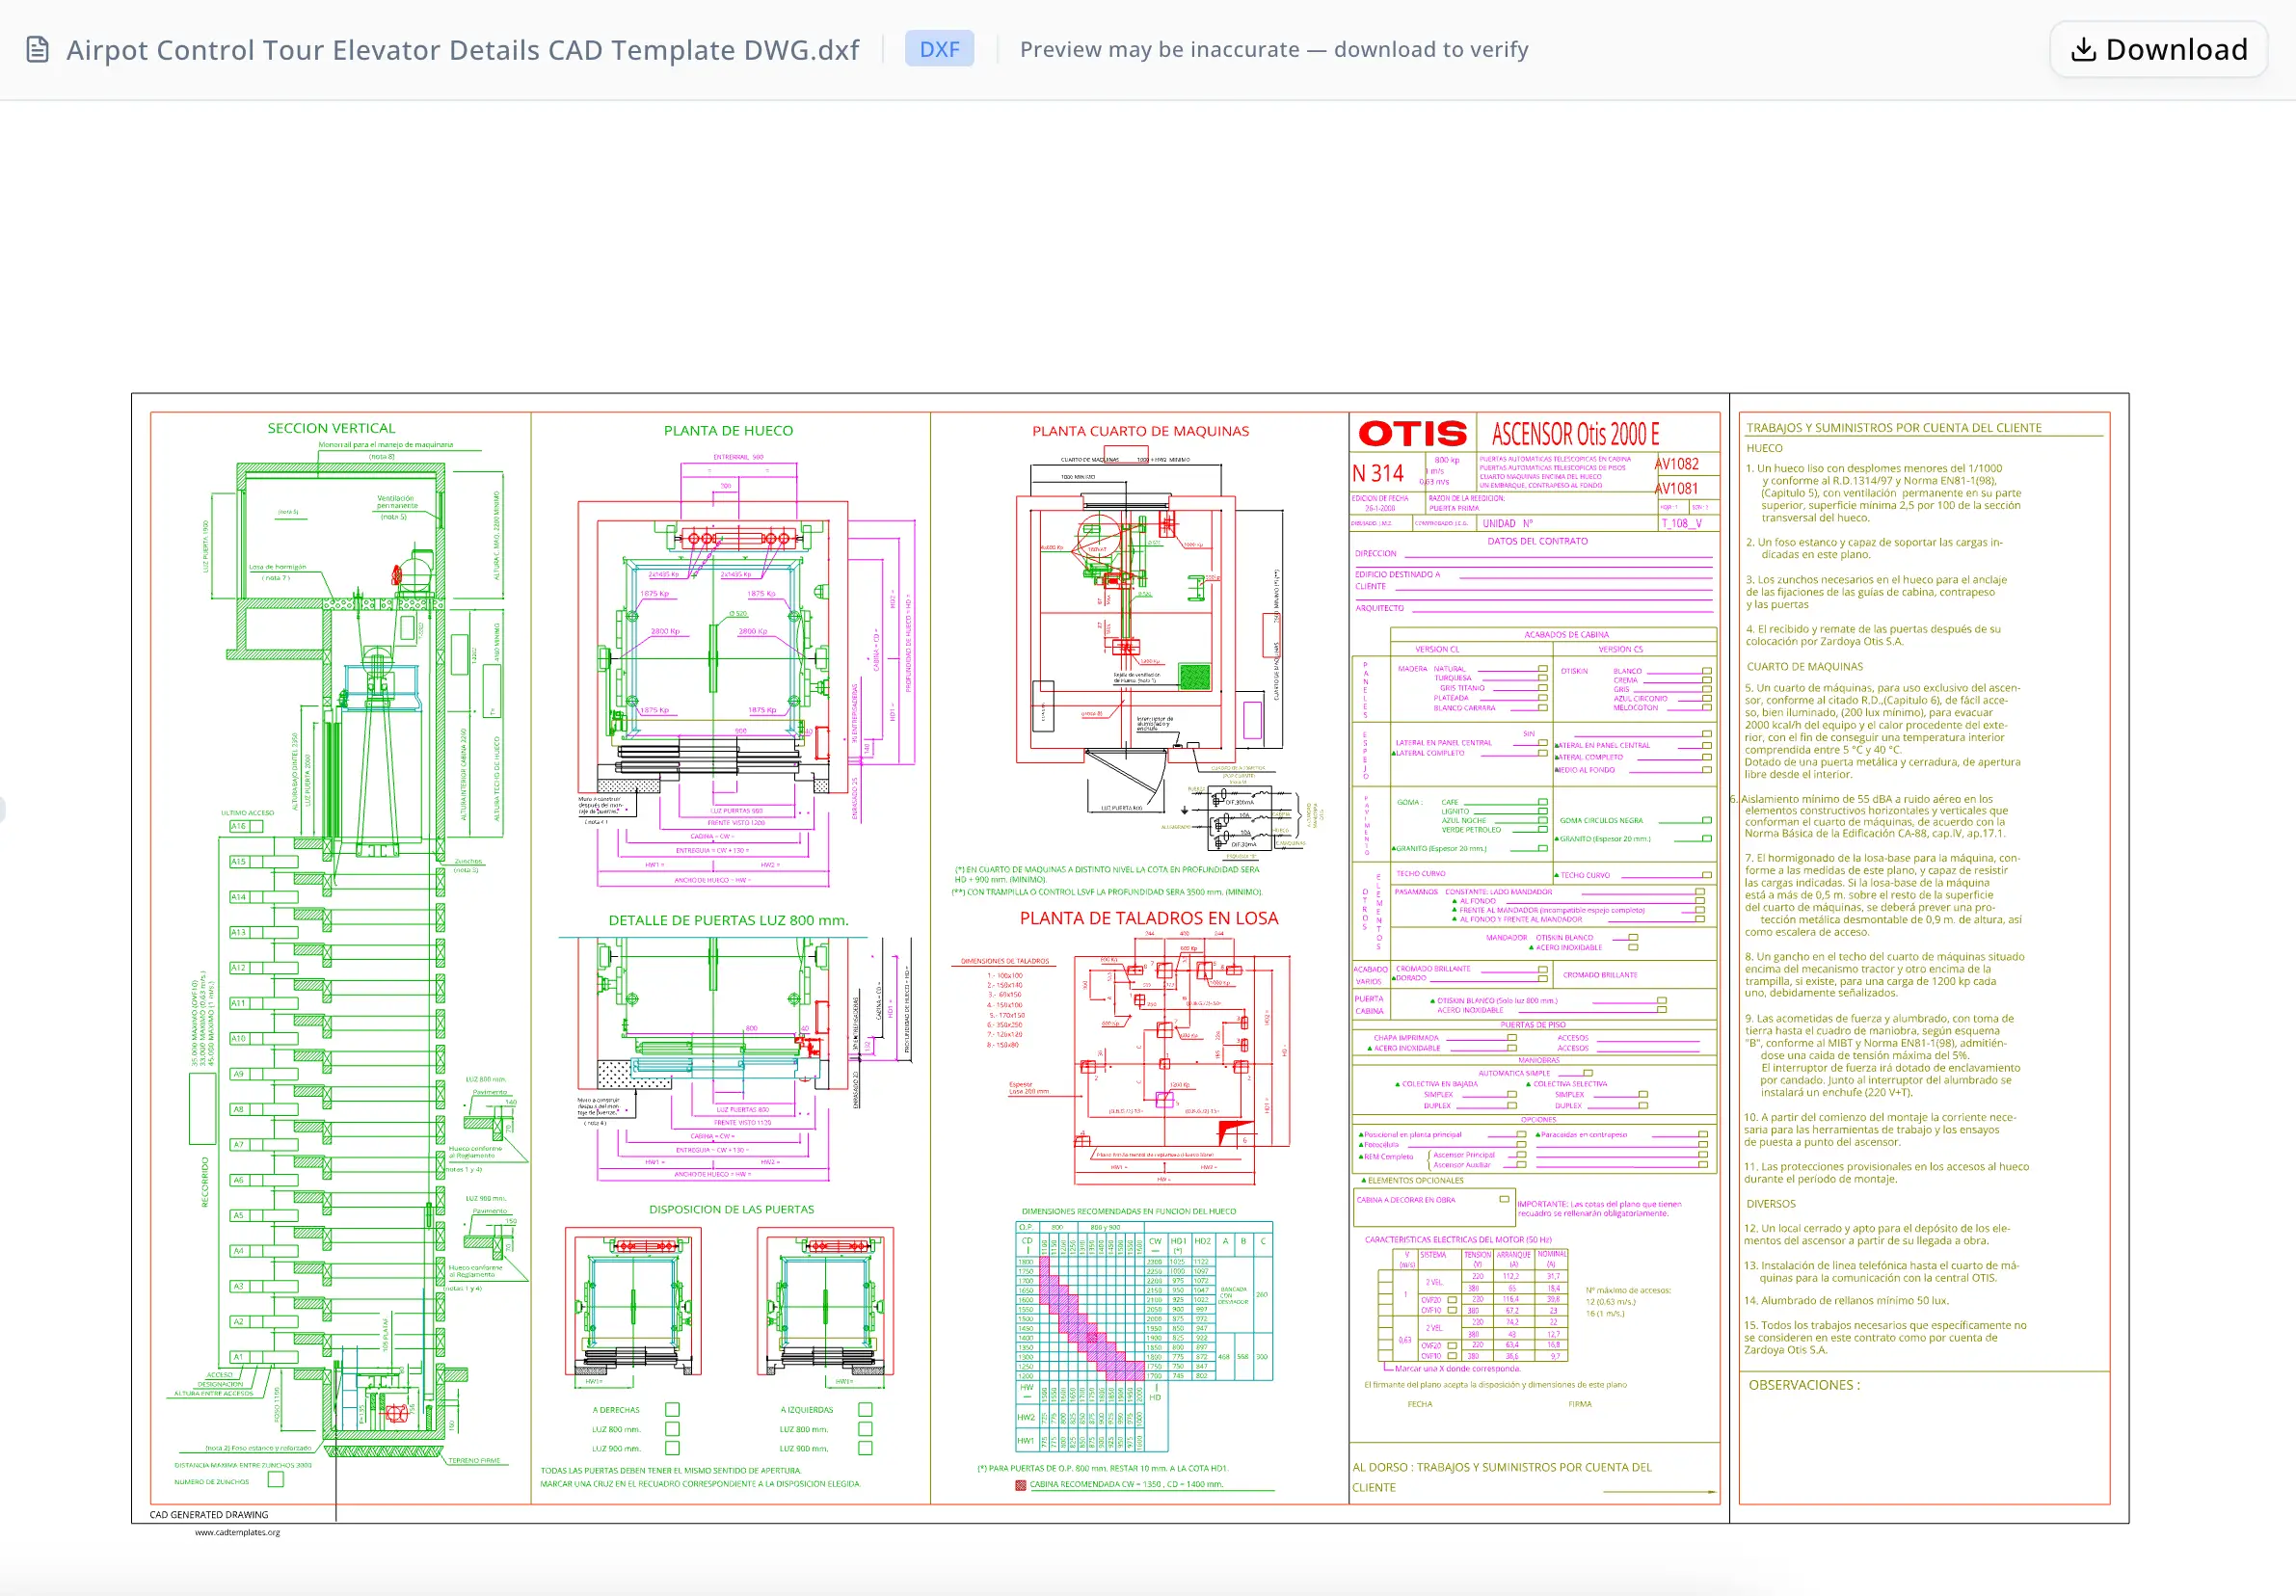Click 'Preview may be inaccurate — download to verify' notice
The height and width of the screenshot is (1596, 2296).
point(1274,49)
